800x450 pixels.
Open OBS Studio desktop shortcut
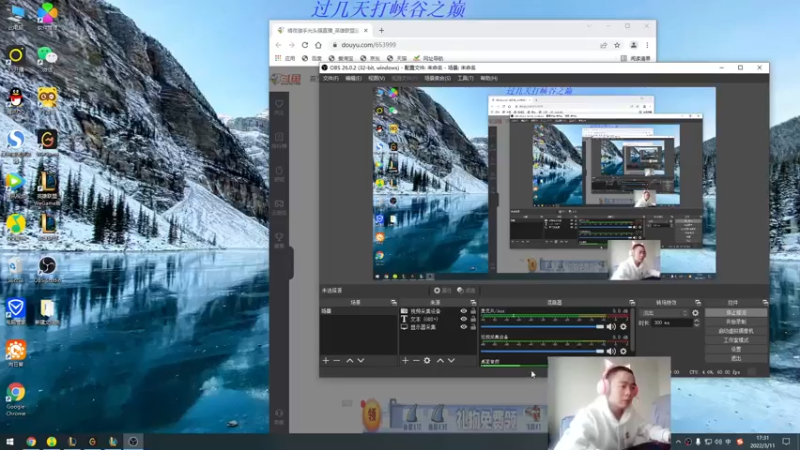pos(47,269)
